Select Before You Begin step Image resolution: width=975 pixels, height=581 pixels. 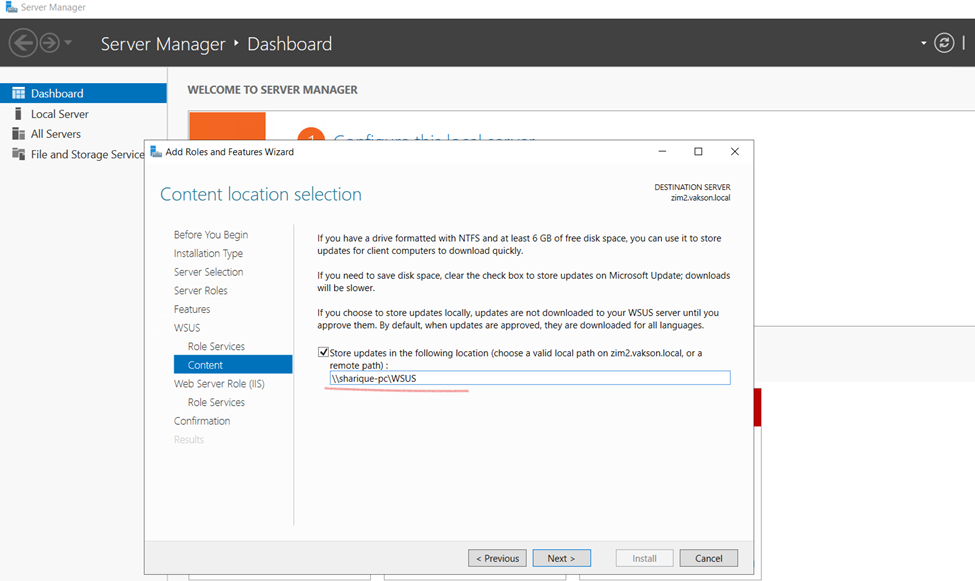click(x=210, y=235)
